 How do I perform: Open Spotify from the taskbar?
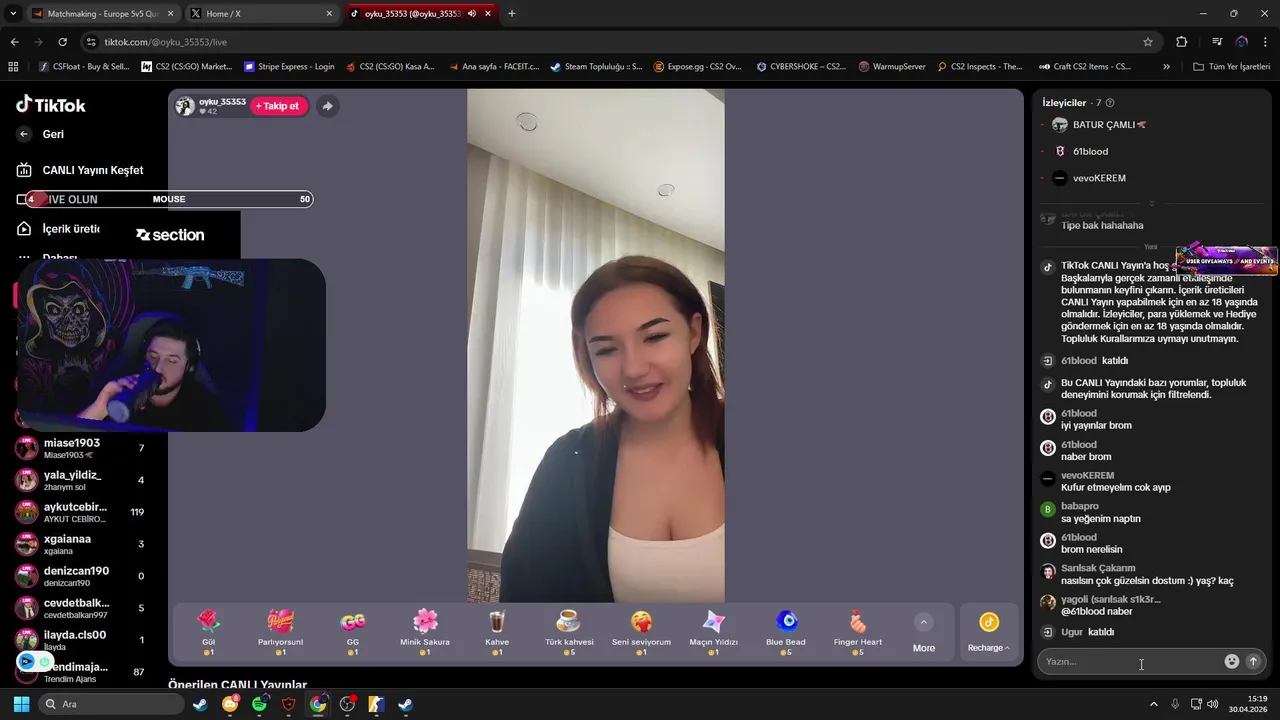pos(259,704)
